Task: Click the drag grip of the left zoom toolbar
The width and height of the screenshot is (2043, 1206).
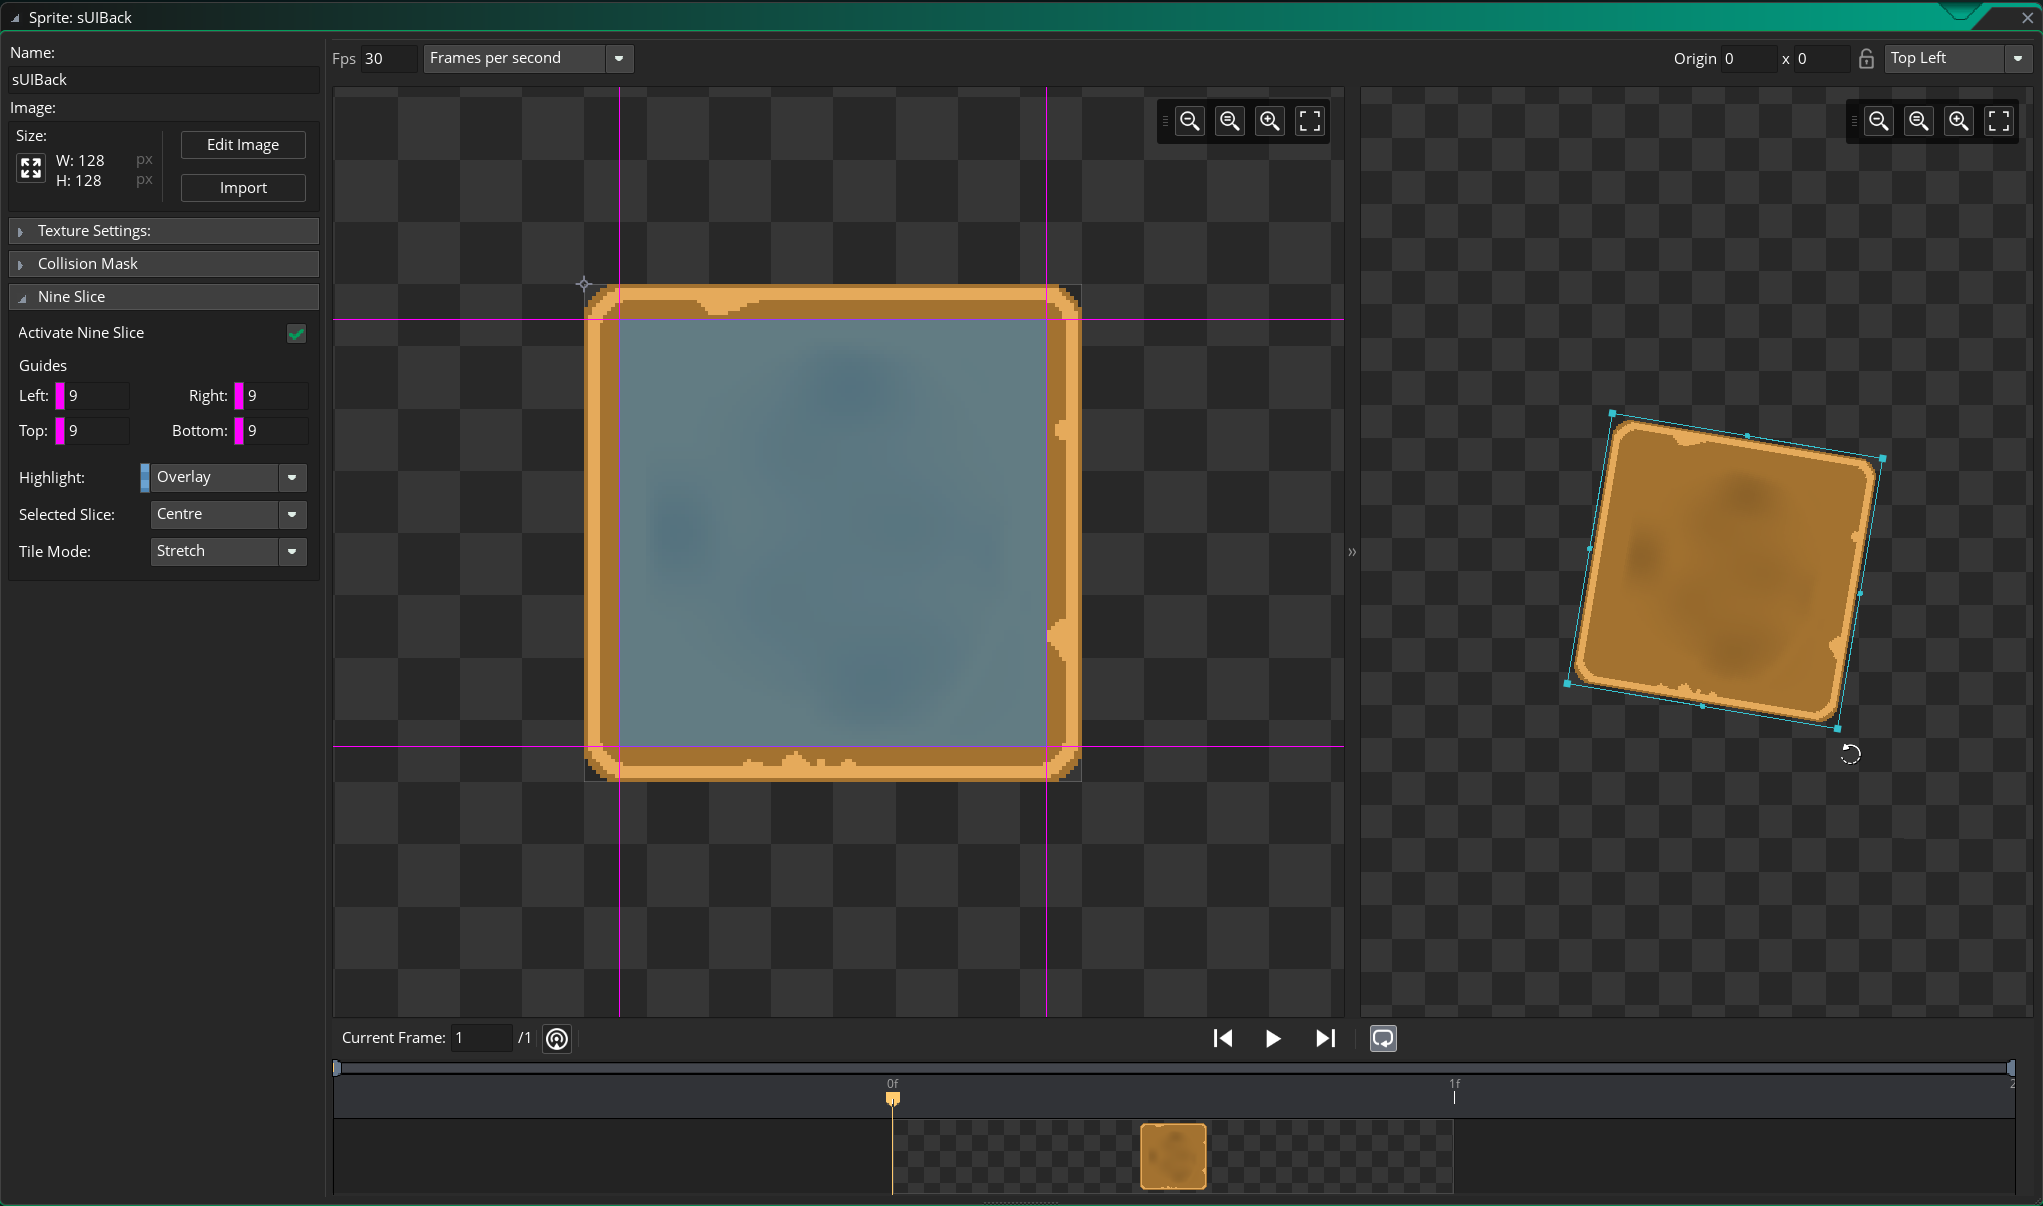Action: point(1165,121)
